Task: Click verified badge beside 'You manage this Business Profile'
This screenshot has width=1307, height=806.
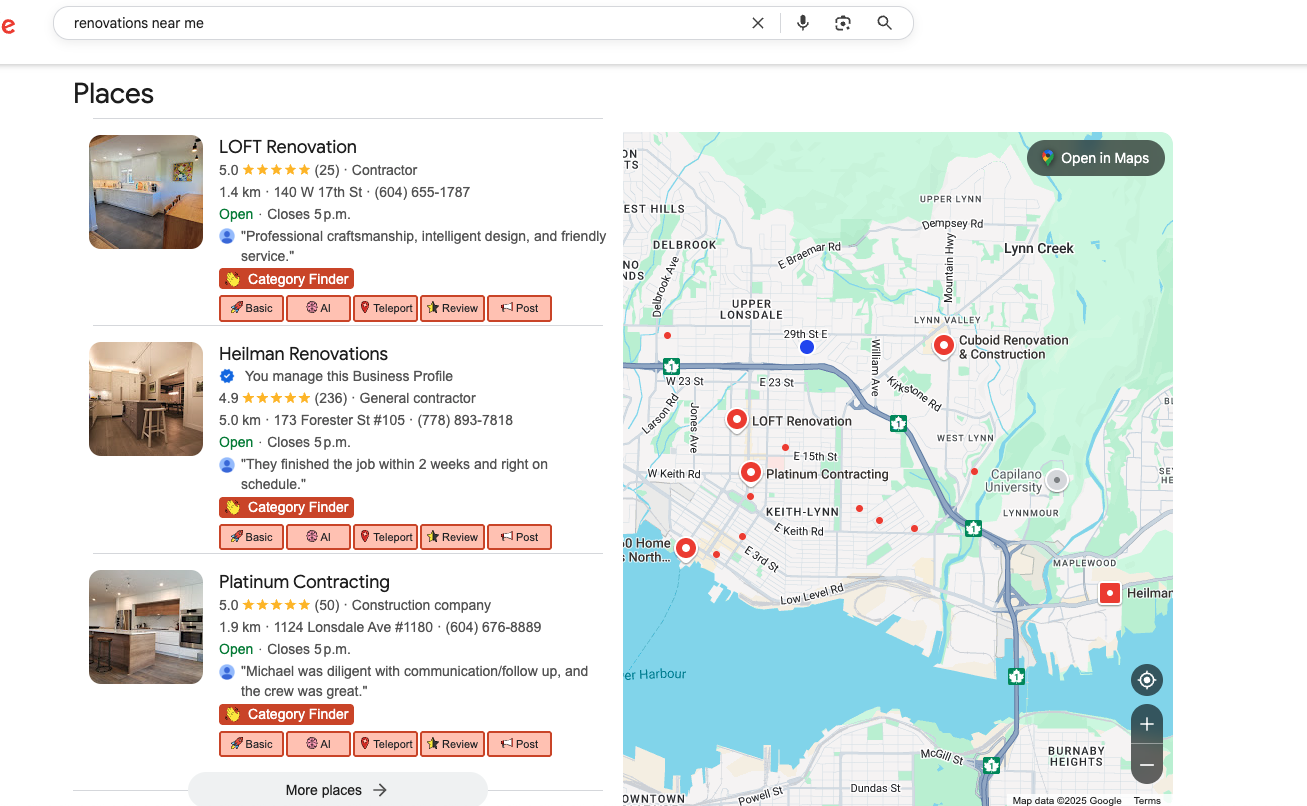Action: [227, 376]
